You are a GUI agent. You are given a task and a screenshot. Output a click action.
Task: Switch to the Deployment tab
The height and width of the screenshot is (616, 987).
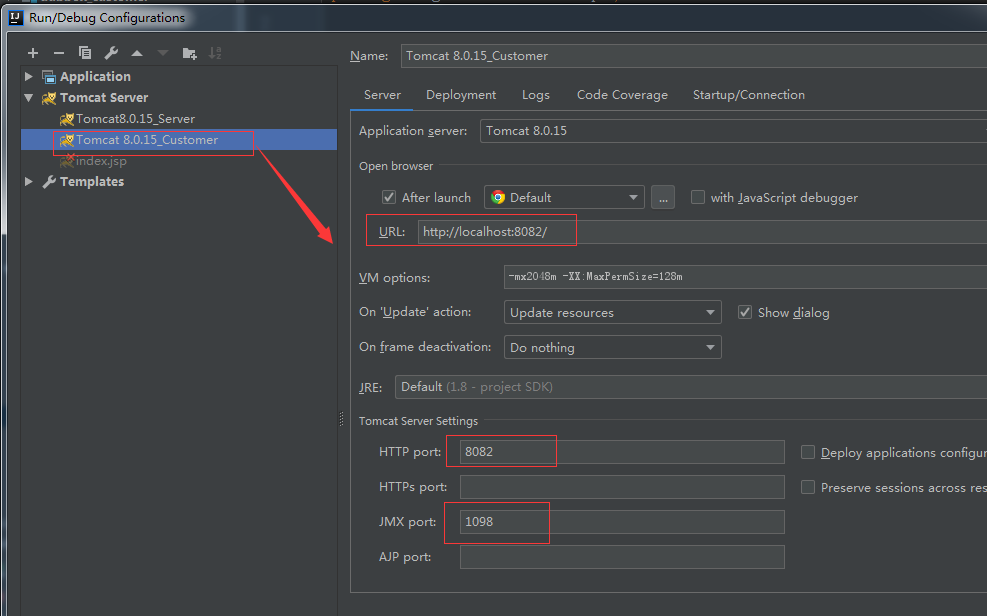[461, 95]
